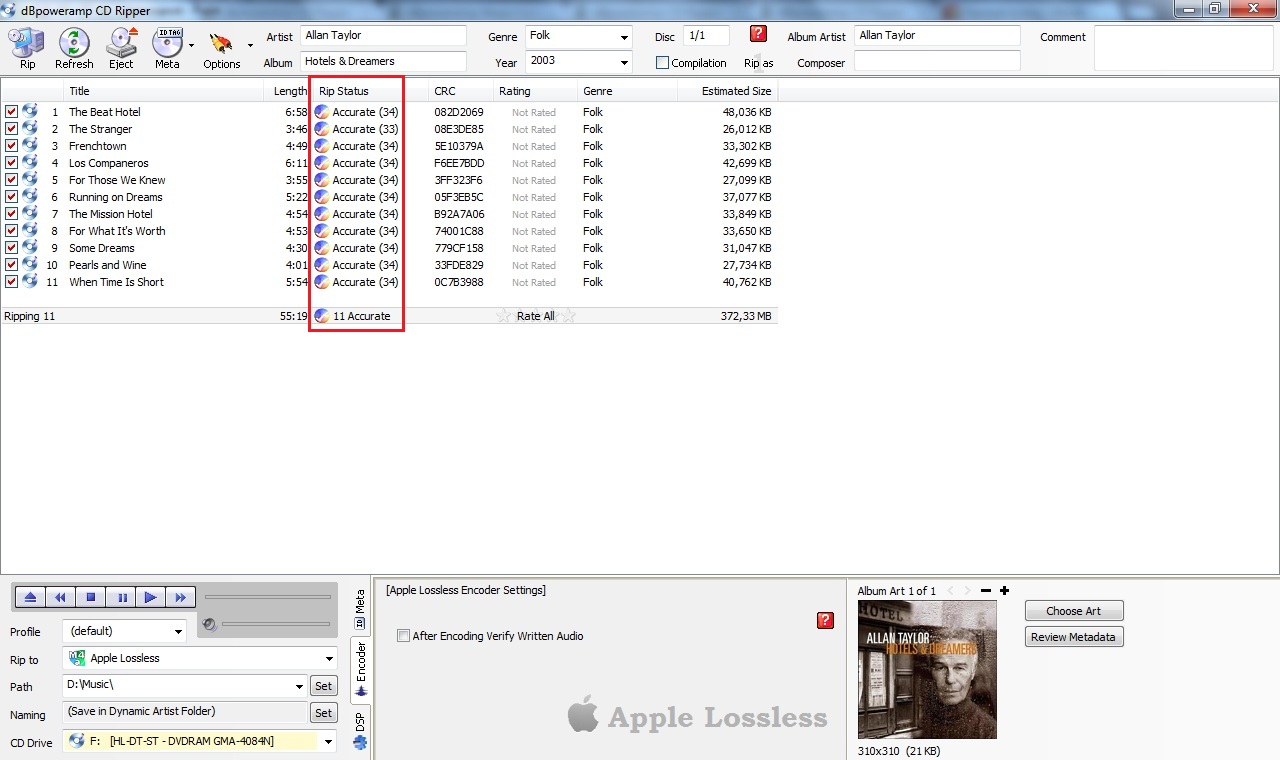Image resolution: width=1280 pixels, height=760 pixels.
Task: Expand the Genre dropdown
Action: click(x=624, y=37)
